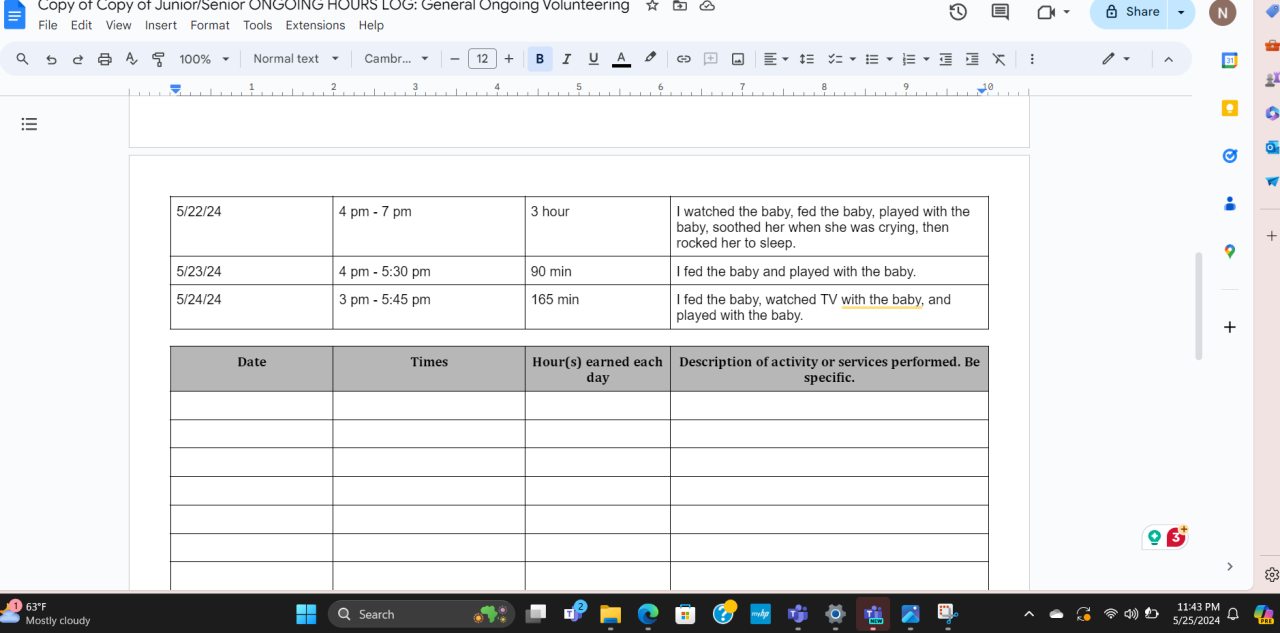Run spelling and grammar check
The width and height of the screenshot is (1280, 633).
131,59
